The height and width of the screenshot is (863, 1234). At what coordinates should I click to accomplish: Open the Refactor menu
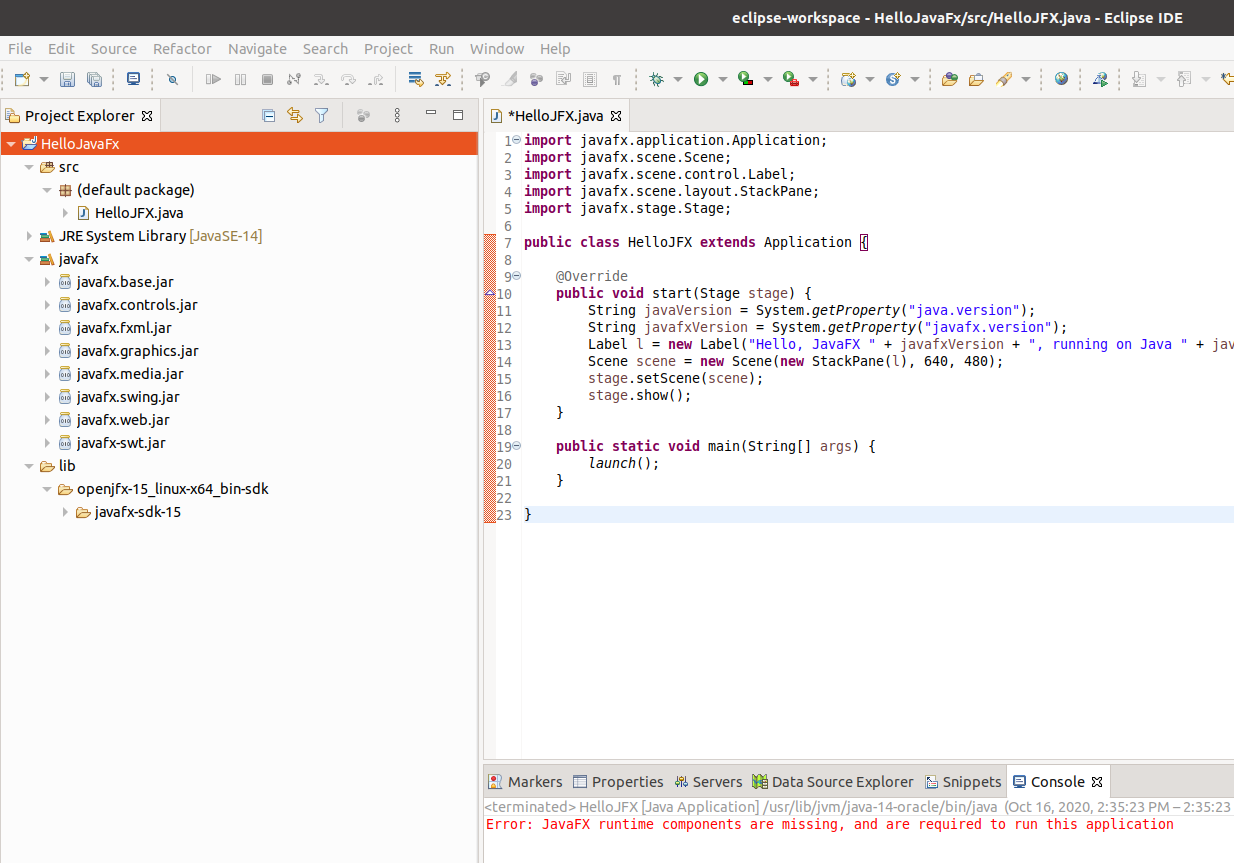(x=182, y=48)
